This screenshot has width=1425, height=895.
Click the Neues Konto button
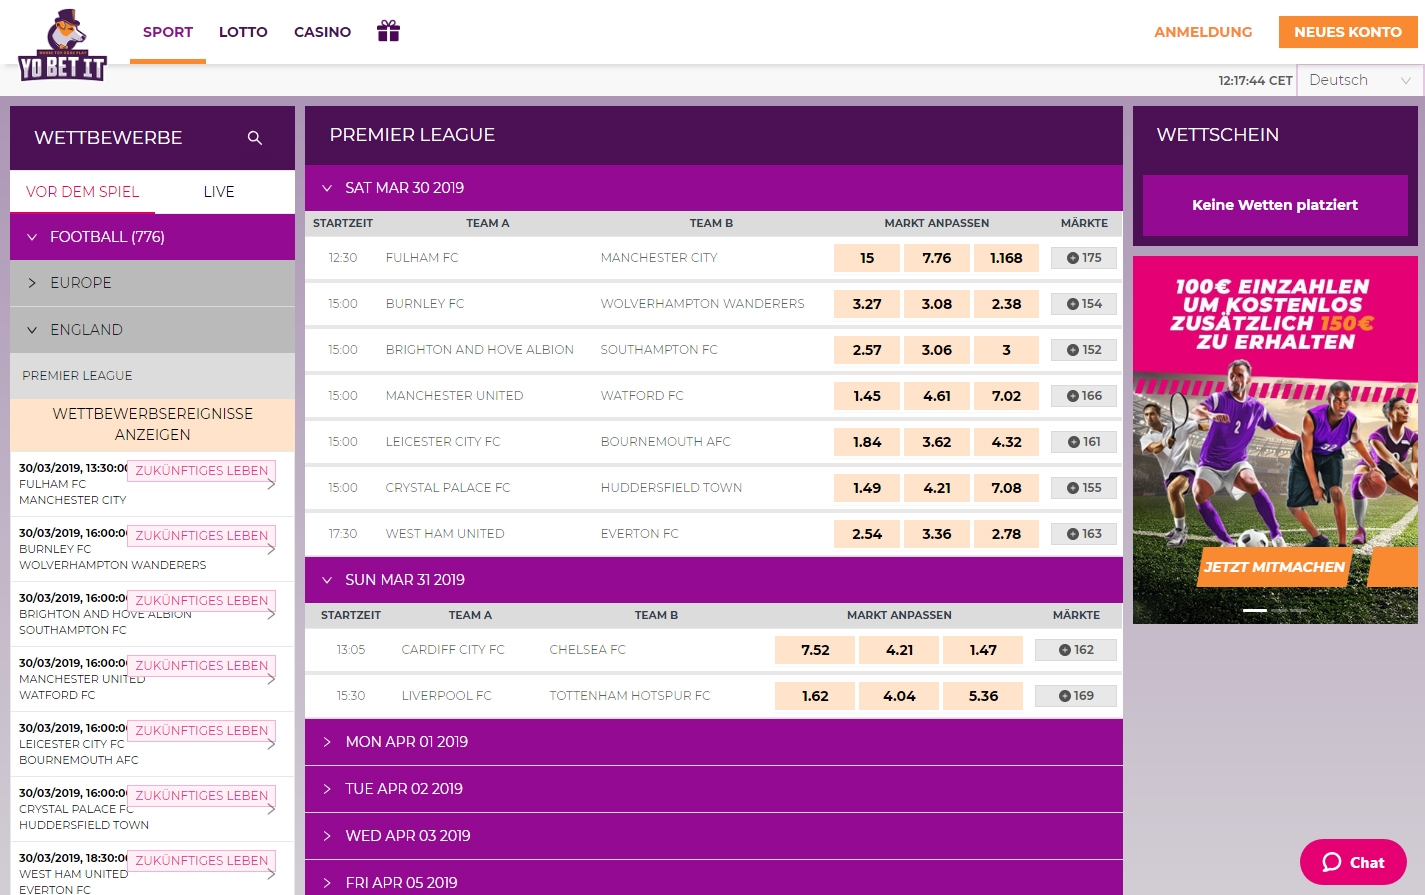coord(1347,32)
